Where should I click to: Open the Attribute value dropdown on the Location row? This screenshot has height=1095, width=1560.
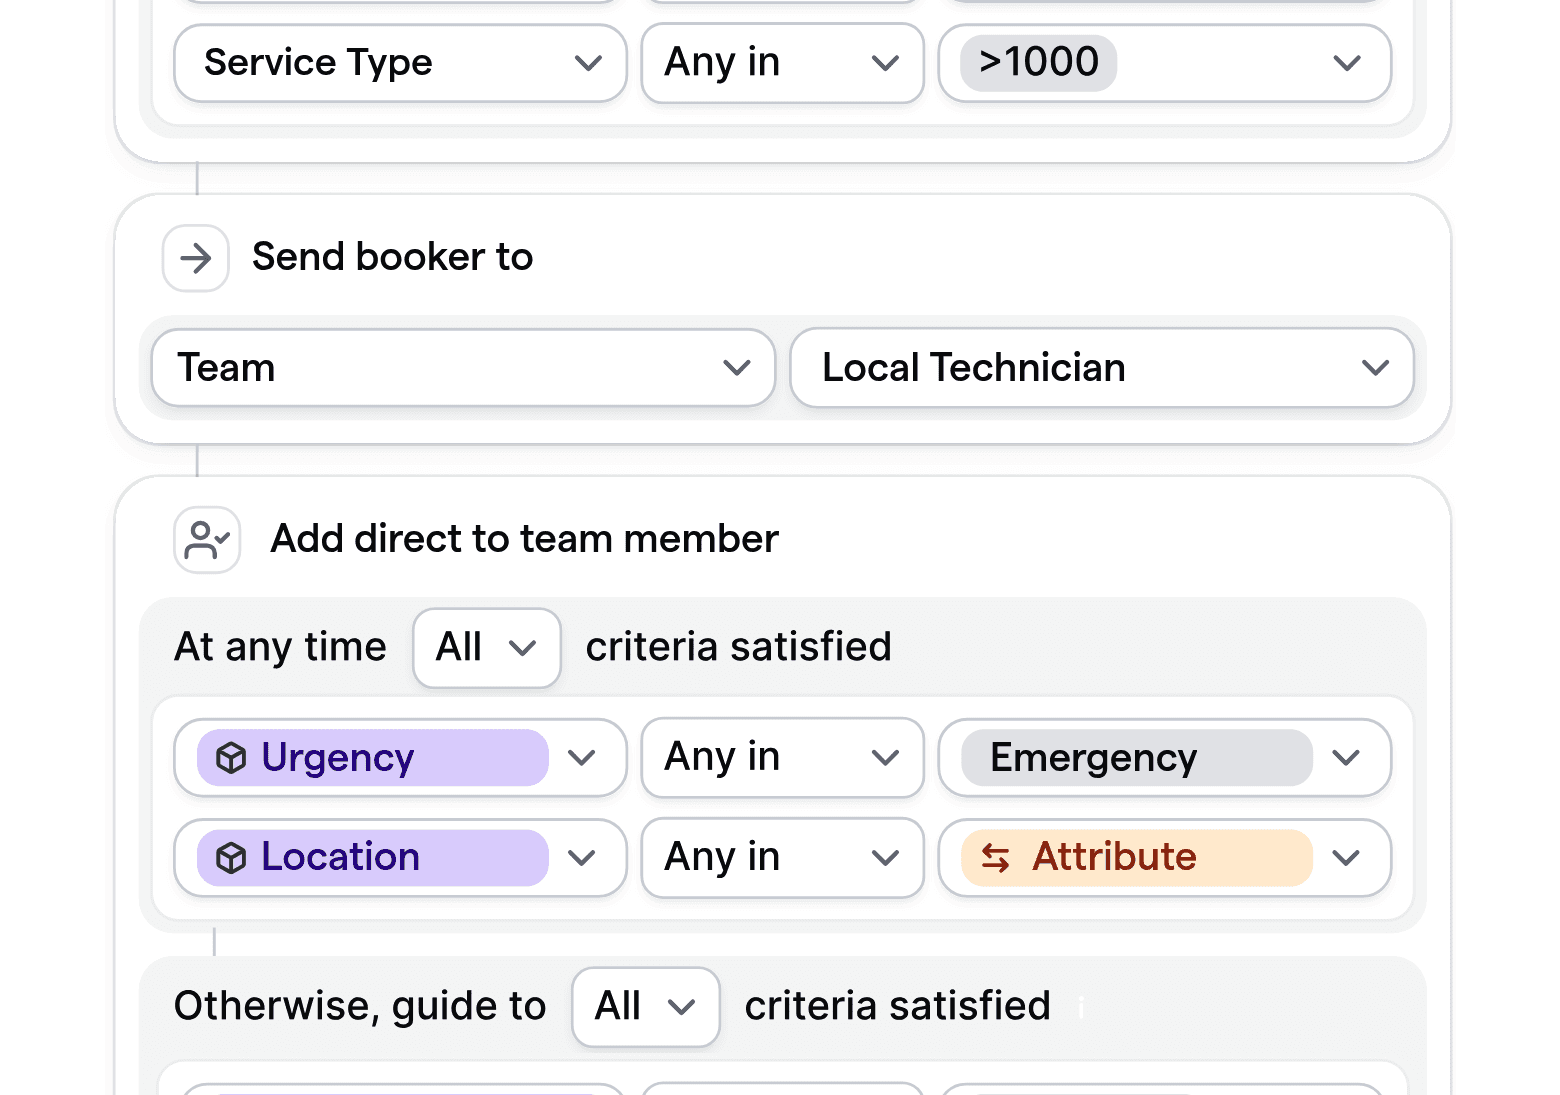coord(1346,857)
